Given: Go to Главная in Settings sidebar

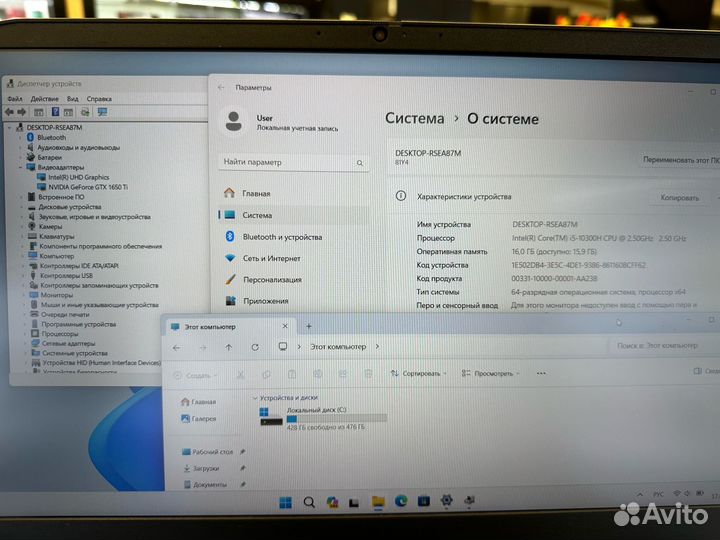Looking at the screenshot, I should coord(256,193).
